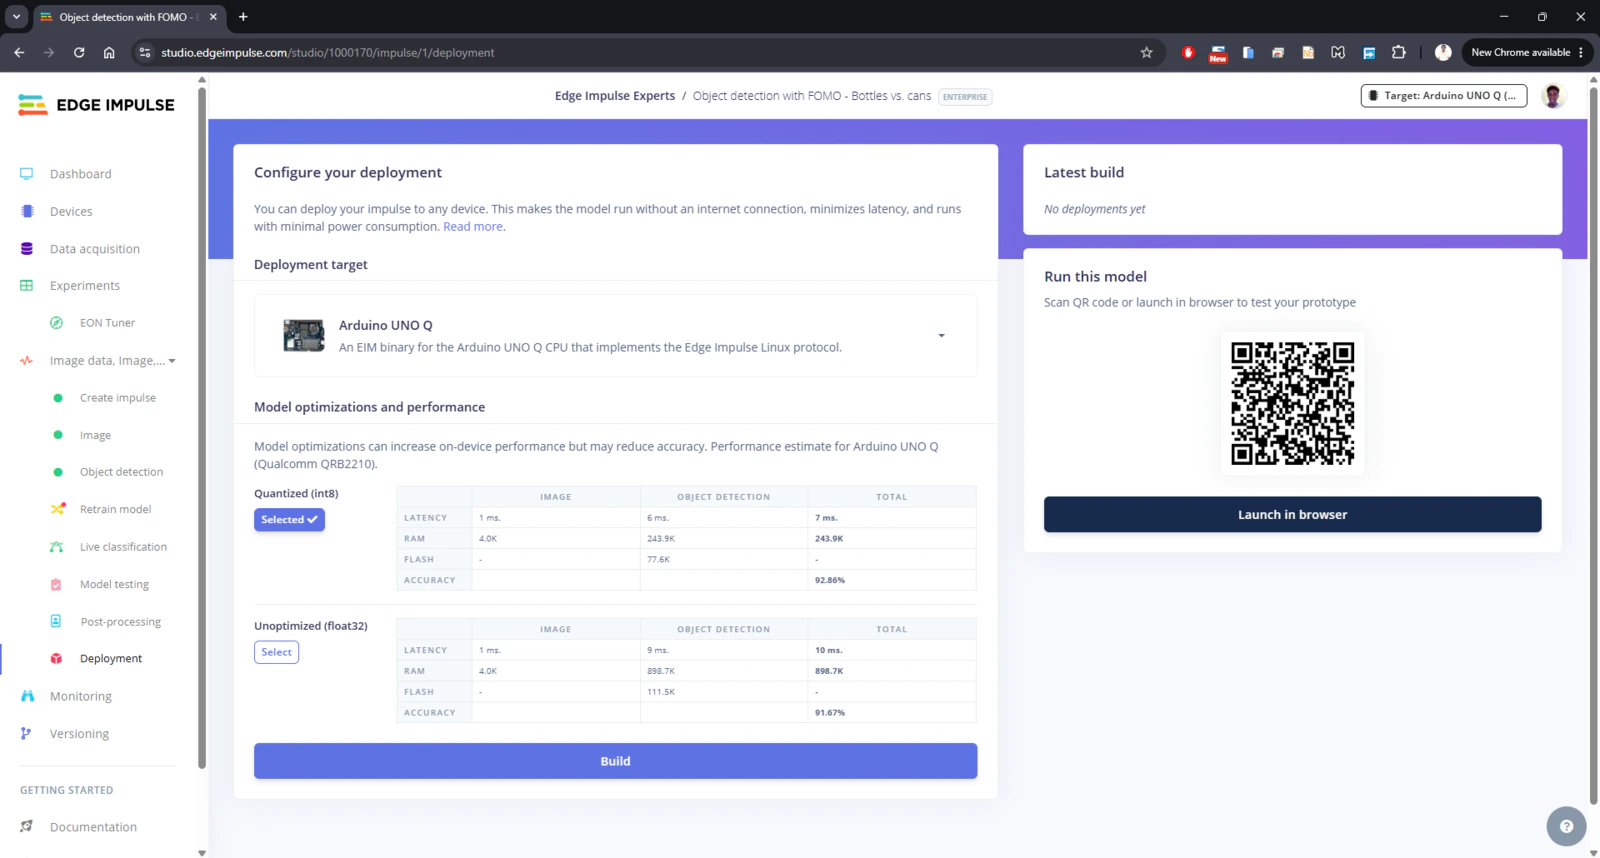
Task: Click the Post-processing icon
Action: 57,621
